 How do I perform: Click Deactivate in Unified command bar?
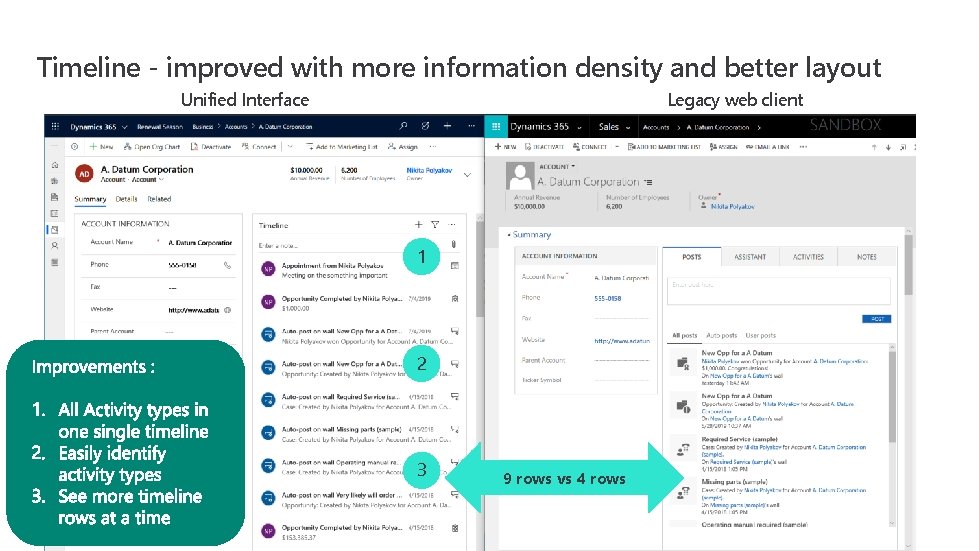pyautogui.click(x=211, y=147)
